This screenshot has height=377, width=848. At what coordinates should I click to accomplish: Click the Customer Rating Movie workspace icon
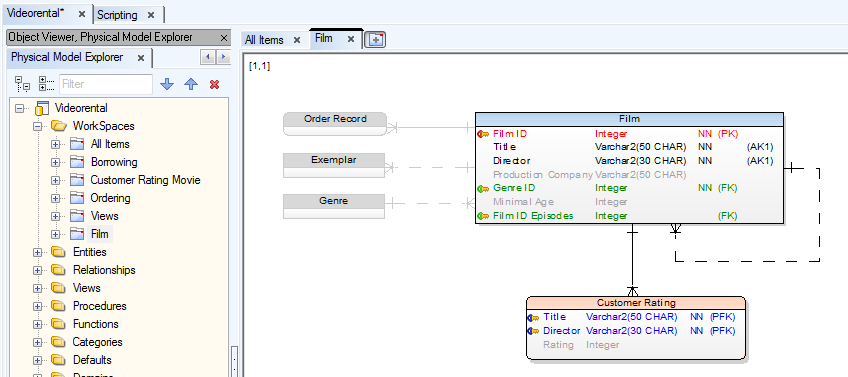77,180
